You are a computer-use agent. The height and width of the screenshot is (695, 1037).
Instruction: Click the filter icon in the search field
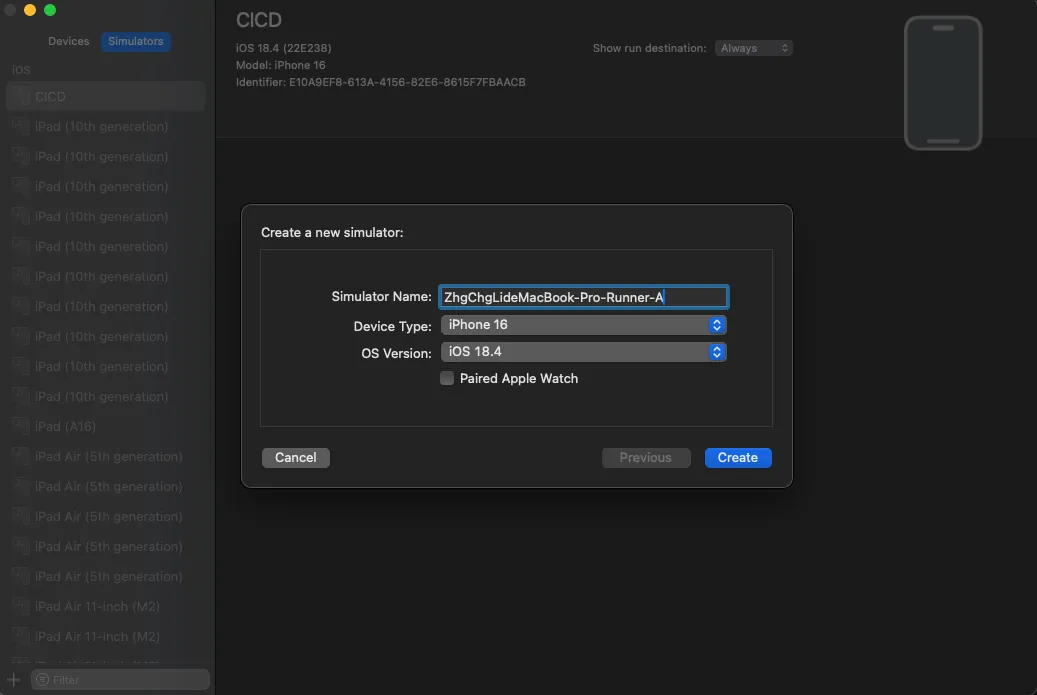pos(42,680)
